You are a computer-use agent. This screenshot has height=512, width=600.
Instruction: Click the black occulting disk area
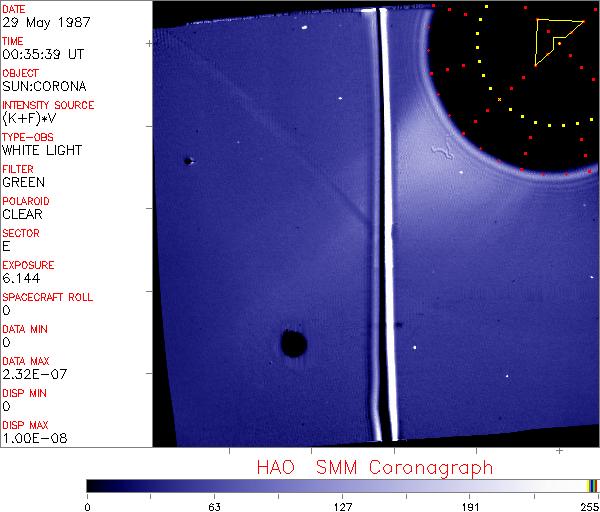(500, 90)
